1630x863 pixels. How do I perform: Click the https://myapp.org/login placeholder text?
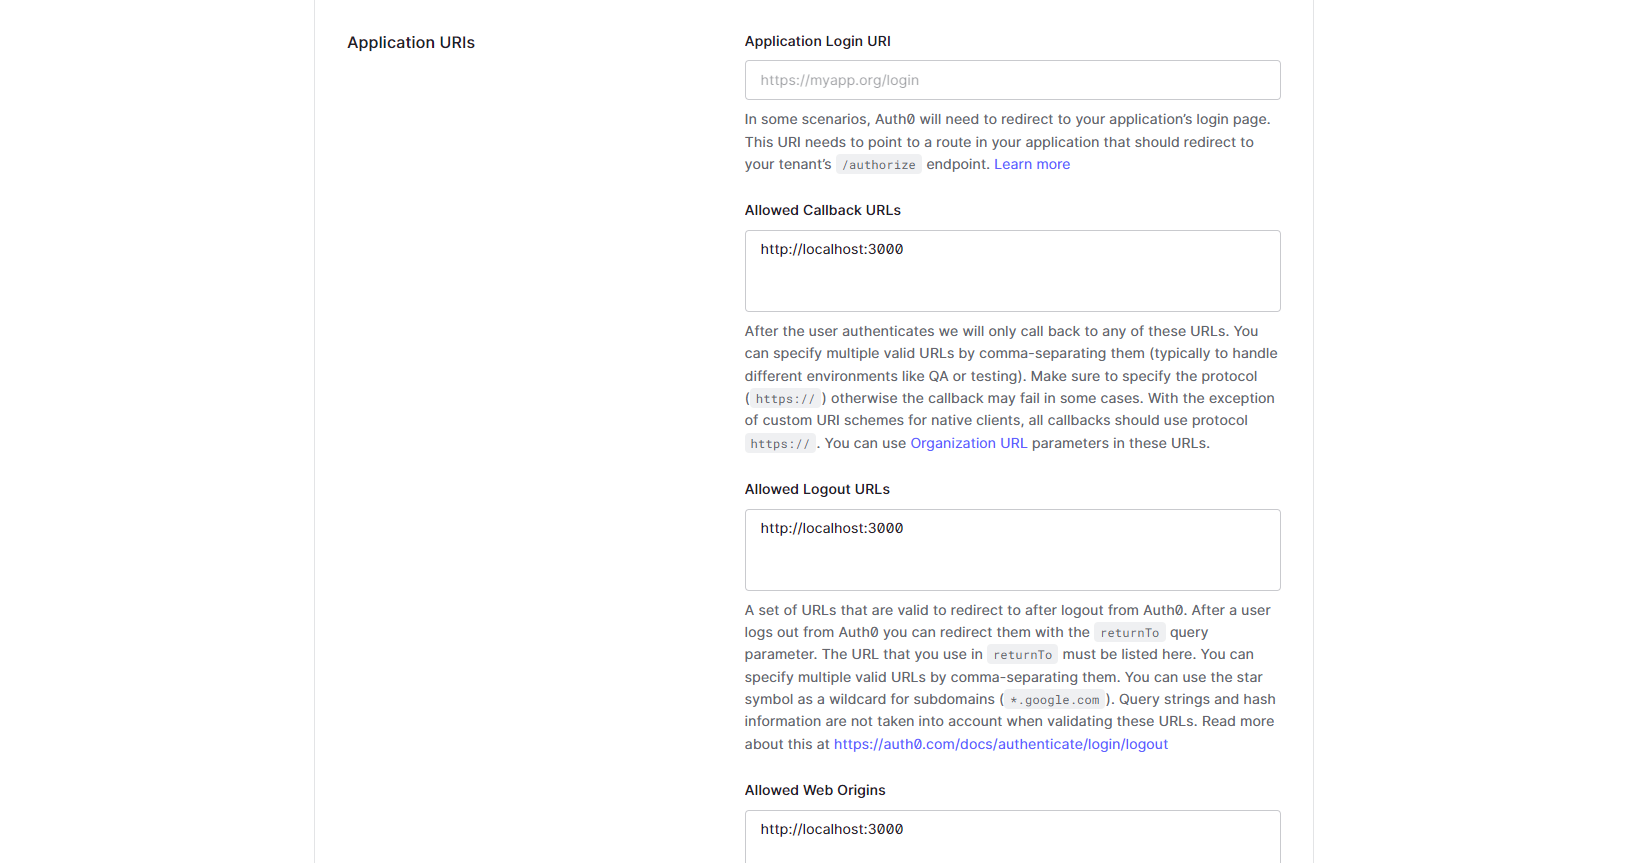point(839,80)
